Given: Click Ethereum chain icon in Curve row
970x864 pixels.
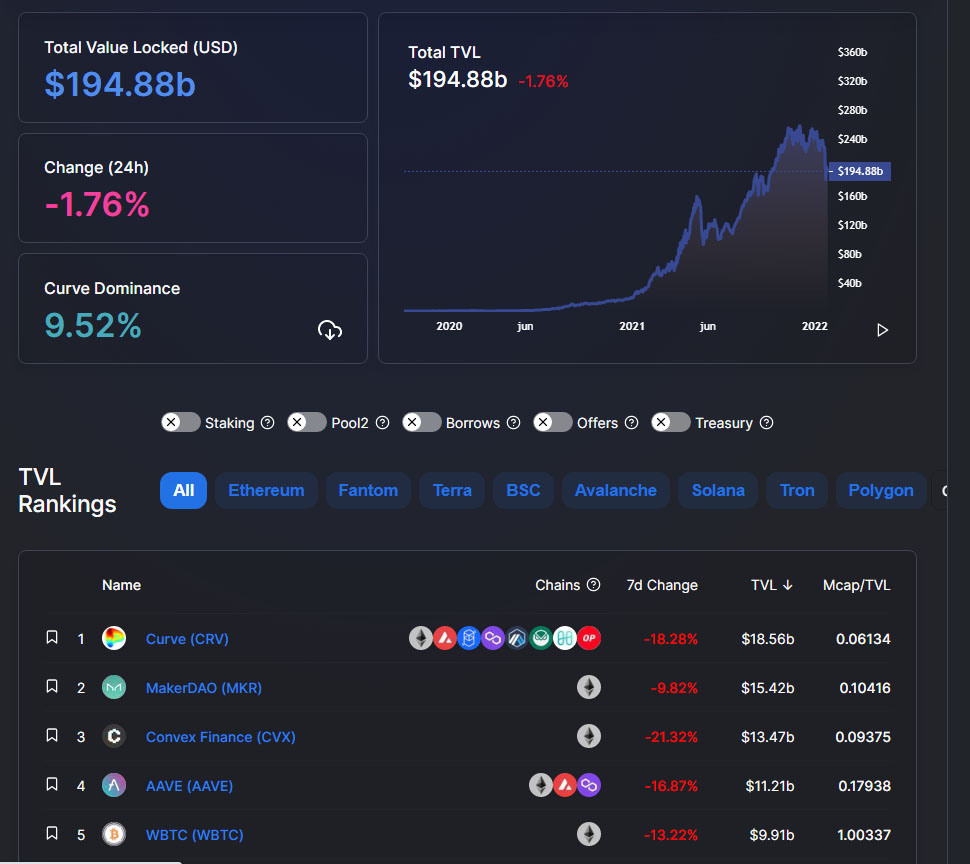Looking at the screenshot, I should (421, 638).
